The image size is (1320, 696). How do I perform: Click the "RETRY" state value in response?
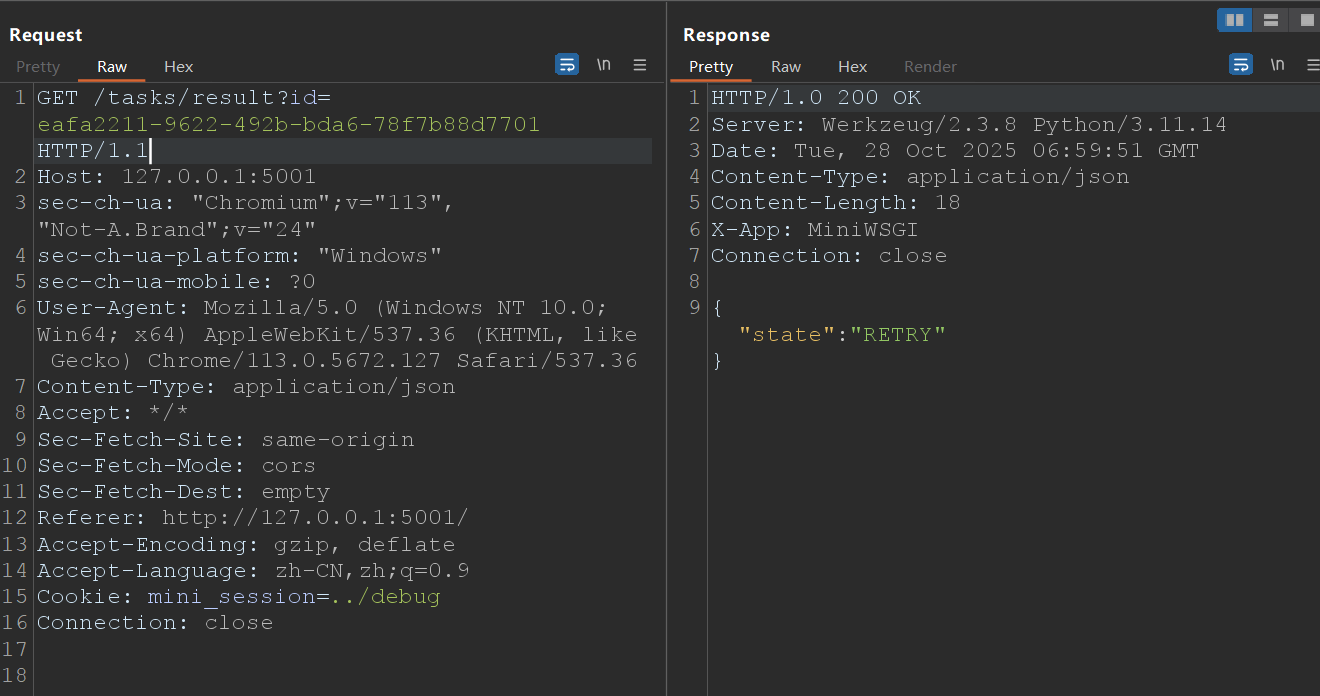pos(898,334)
